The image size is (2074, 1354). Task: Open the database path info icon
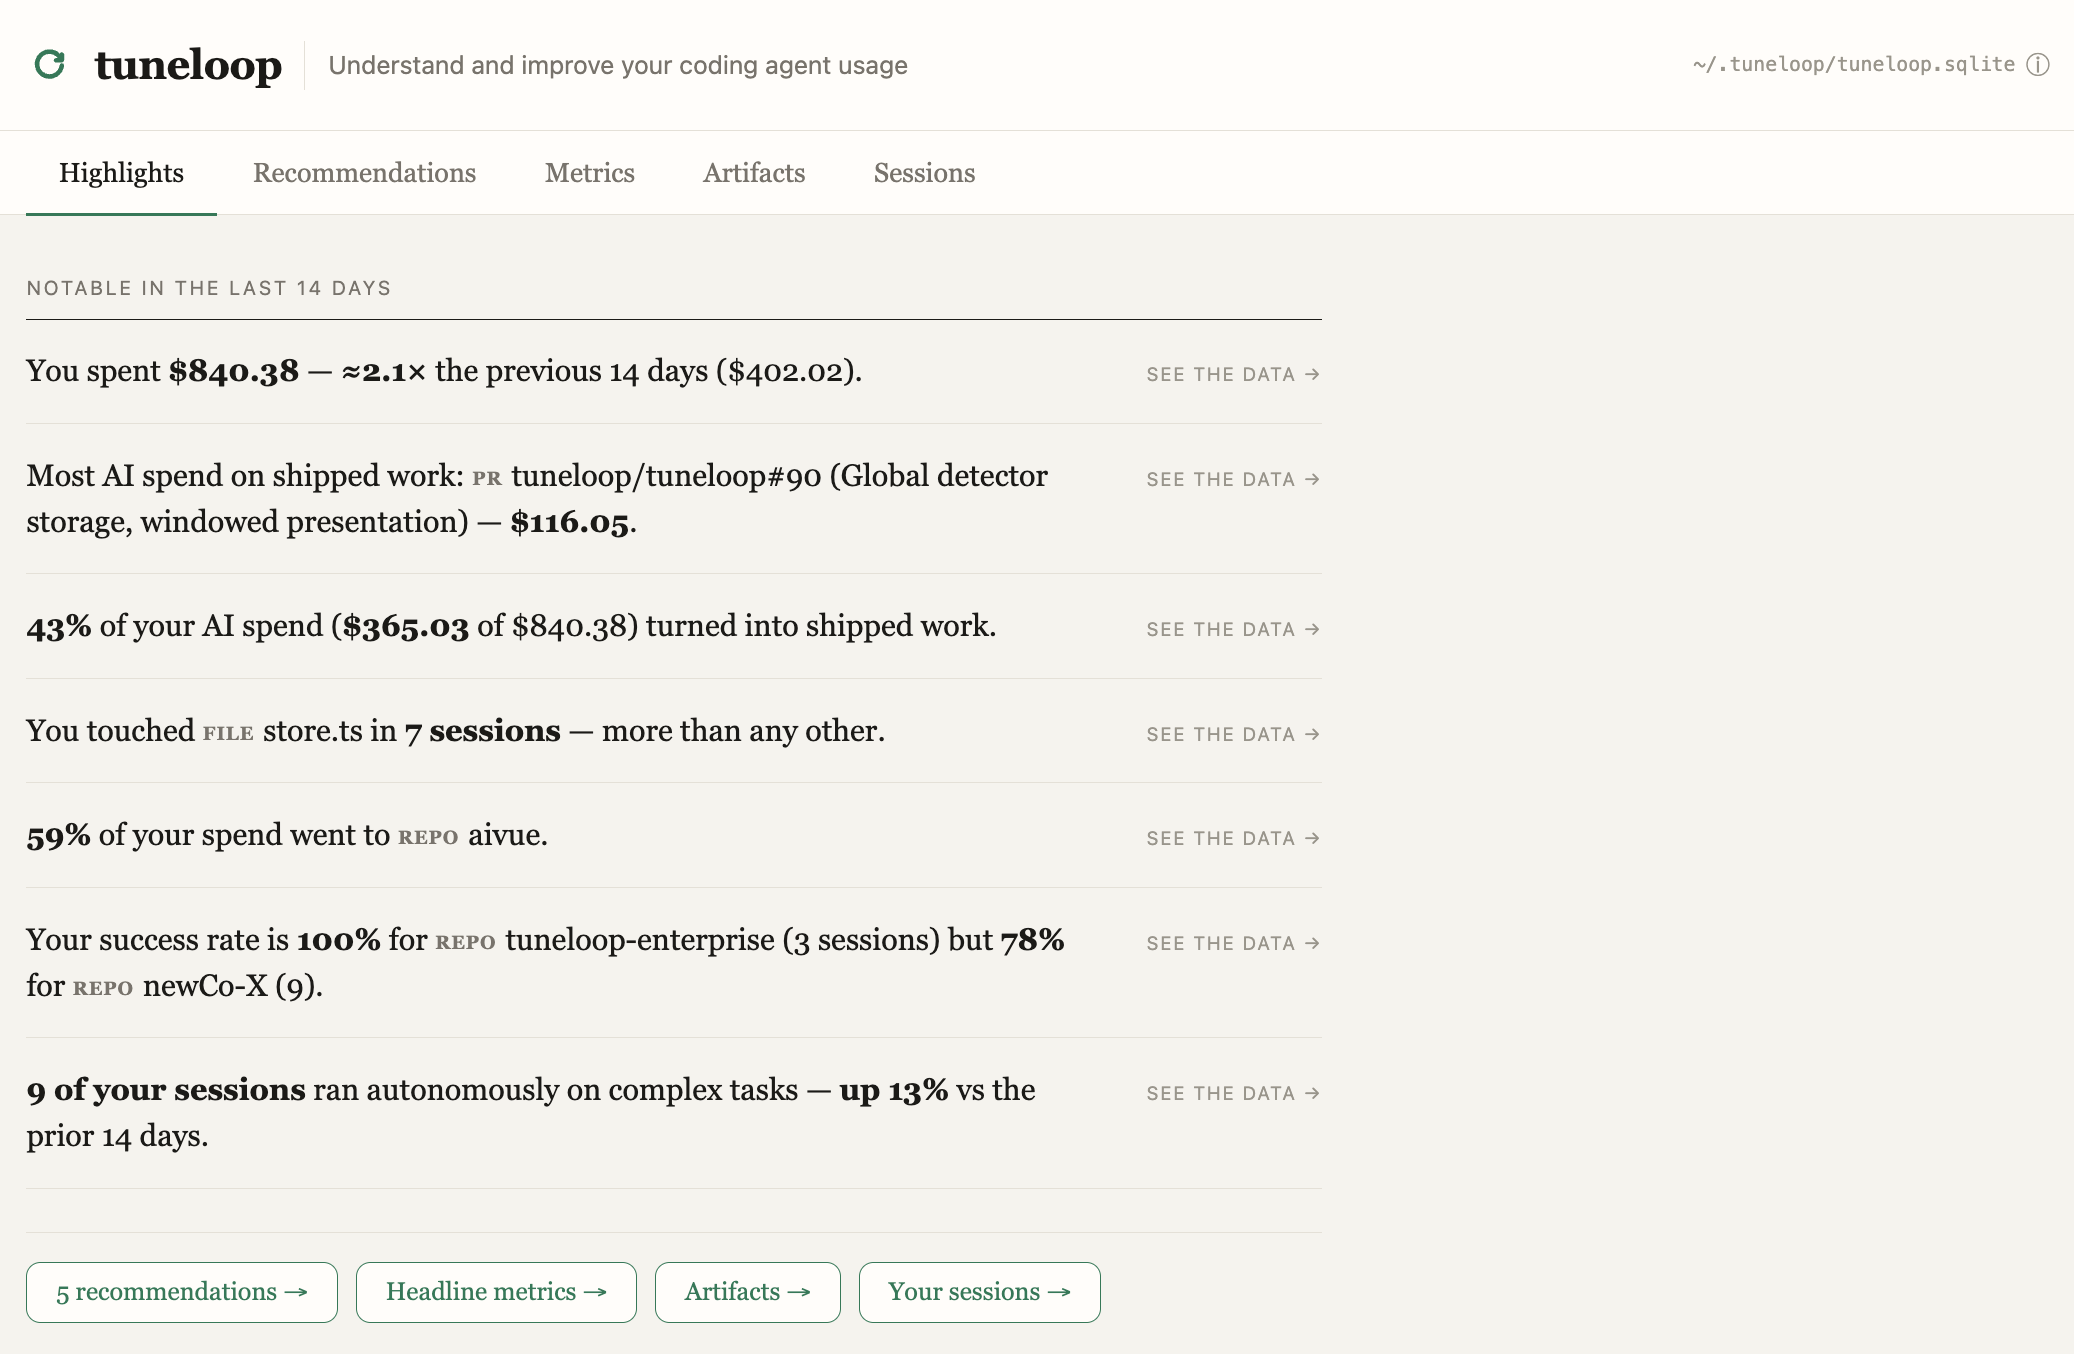coord(2038,65)
